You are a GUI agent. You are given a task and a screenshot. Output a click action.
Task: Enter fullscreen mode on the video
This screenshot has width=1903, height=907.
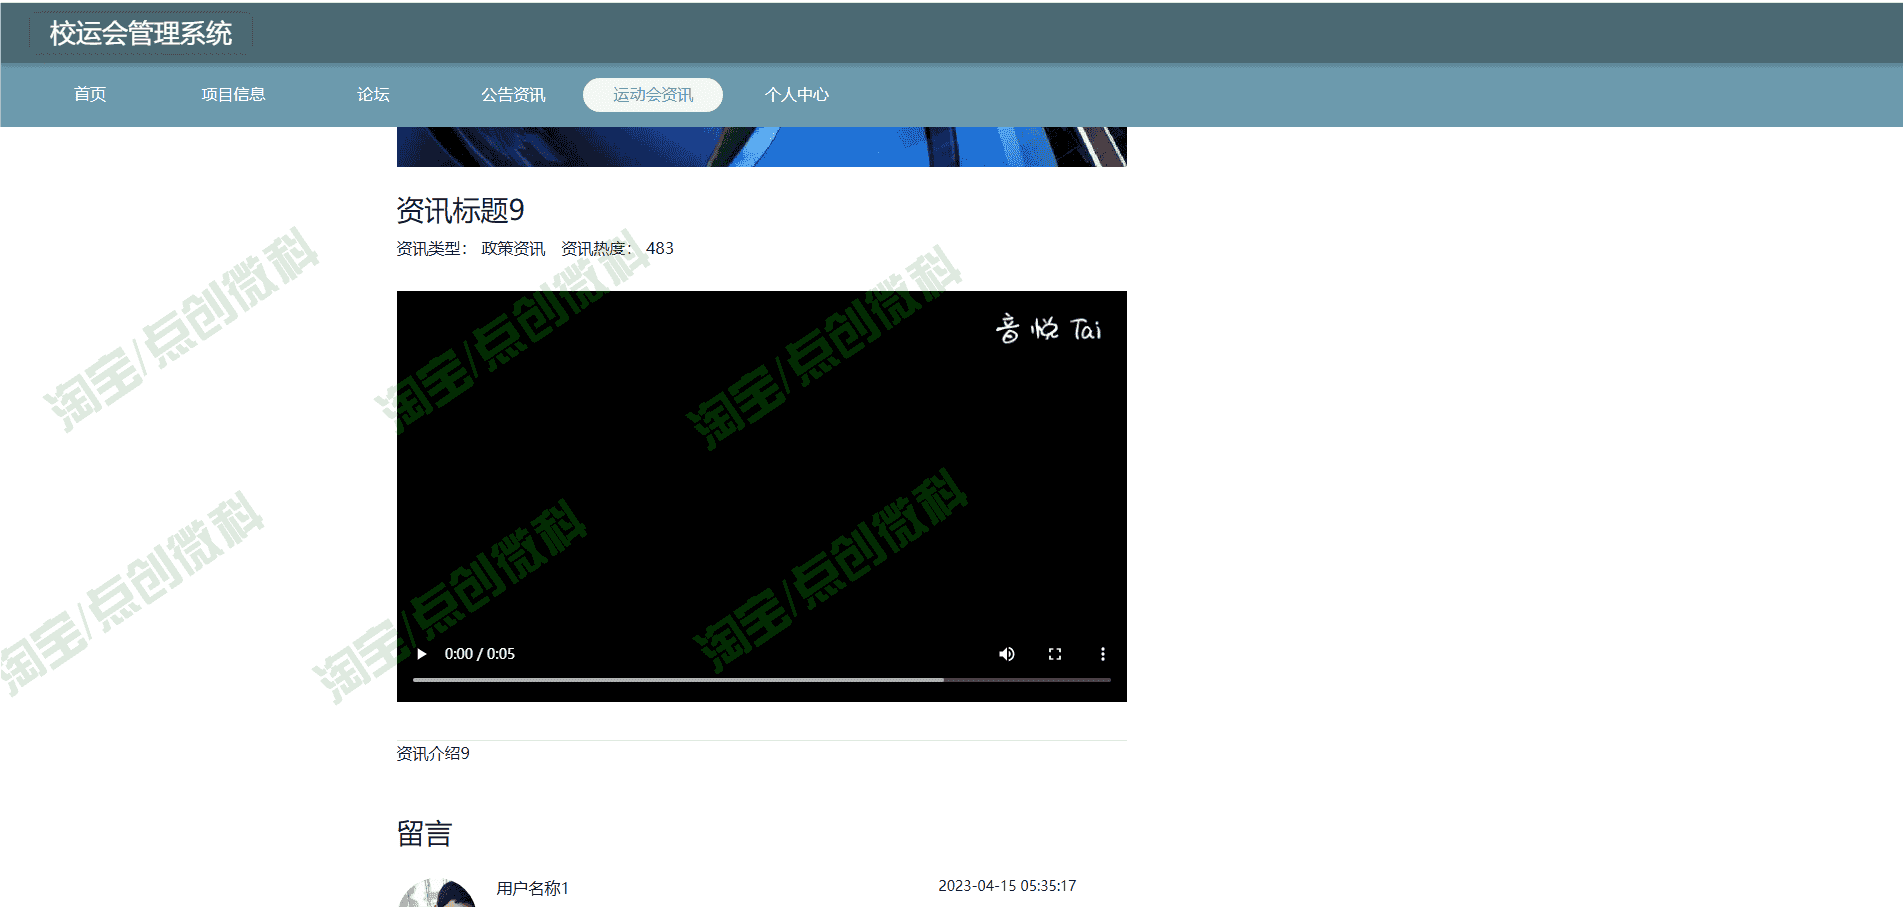click(x=1055, y=654)
